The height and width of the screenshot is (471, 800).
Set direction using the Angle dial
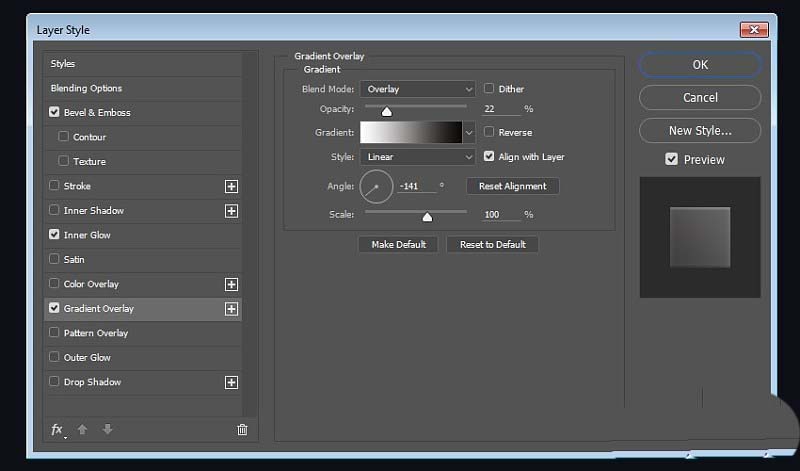coord(376,187)
